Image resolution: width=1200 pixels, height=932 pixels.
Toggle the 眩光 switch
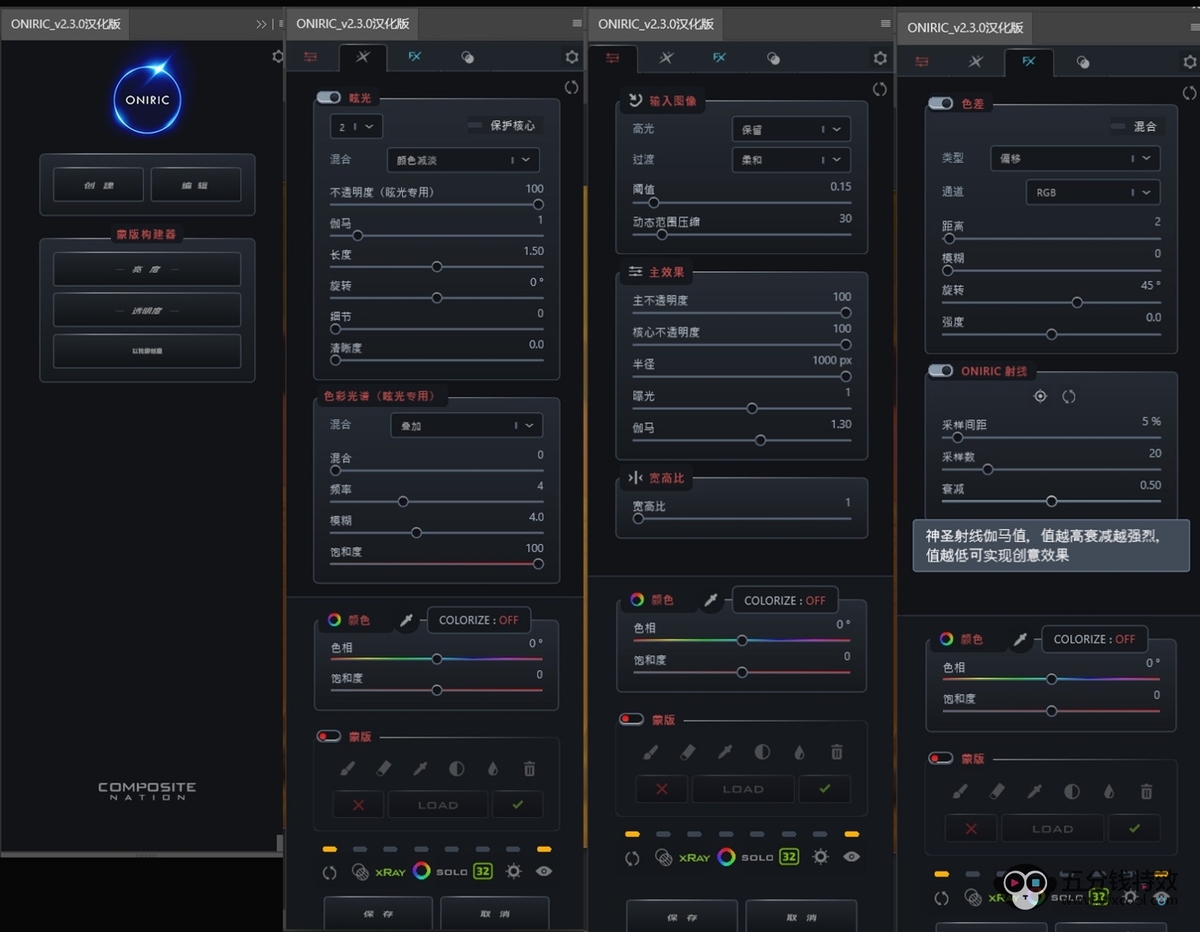pos(328,98)
